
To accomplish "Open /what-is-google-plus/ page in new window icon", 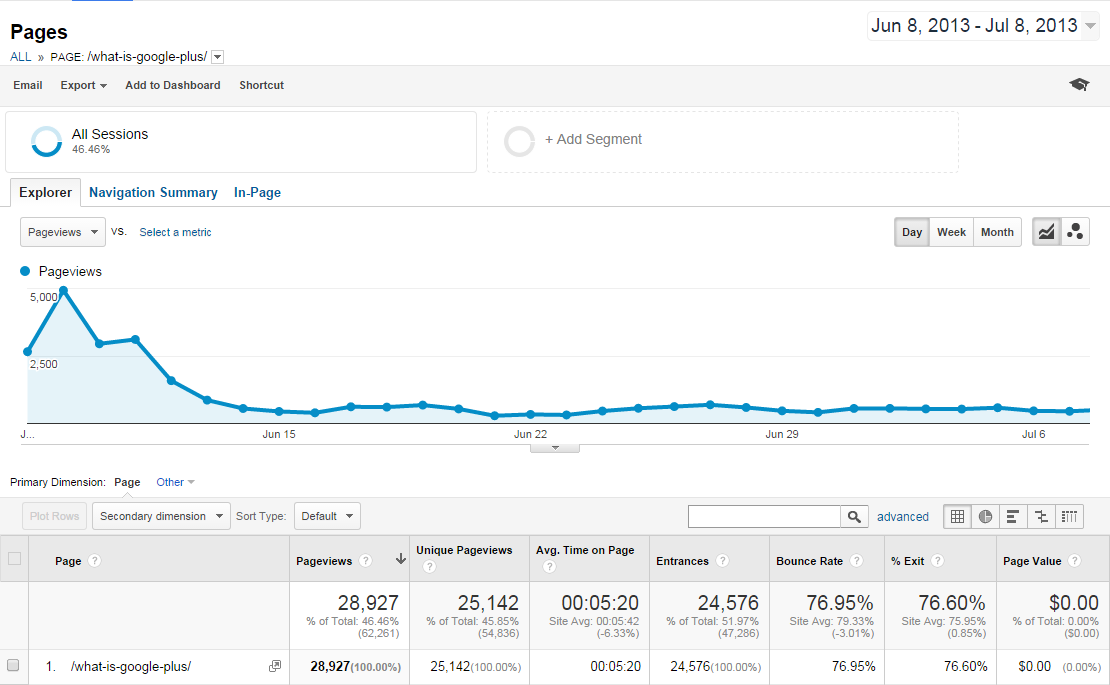I will [275, 666].
